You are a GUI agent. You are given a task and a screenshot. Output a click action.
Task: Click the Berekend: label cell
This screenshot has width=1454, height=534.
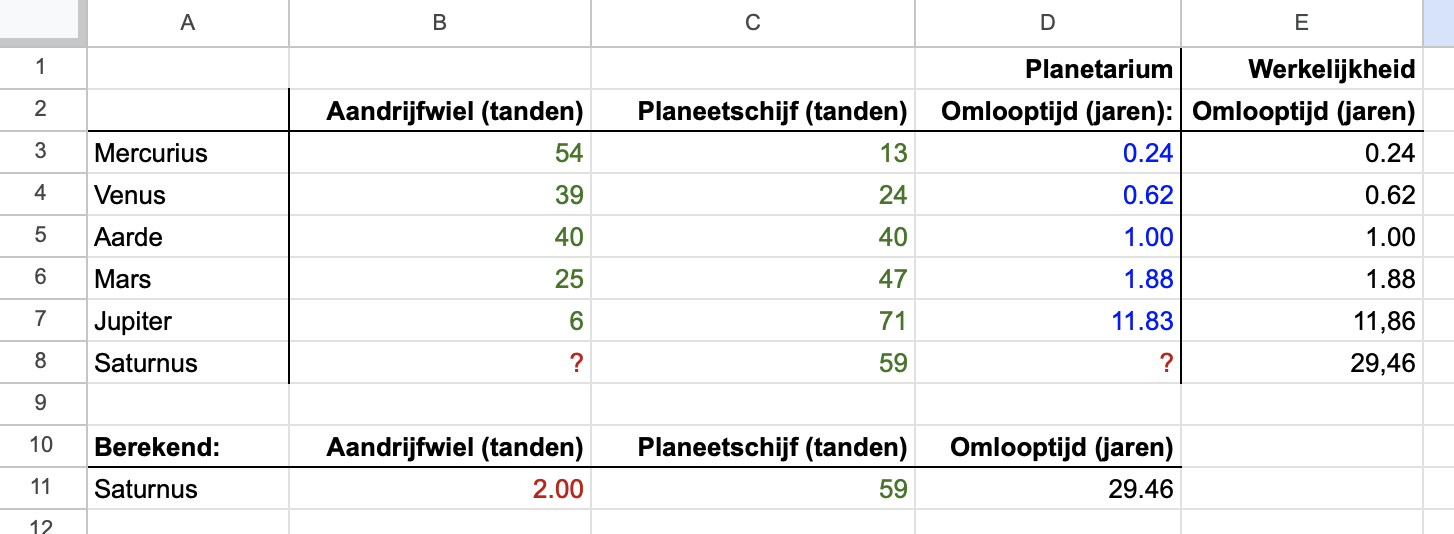pyautogui.click(x=187, y=446)
